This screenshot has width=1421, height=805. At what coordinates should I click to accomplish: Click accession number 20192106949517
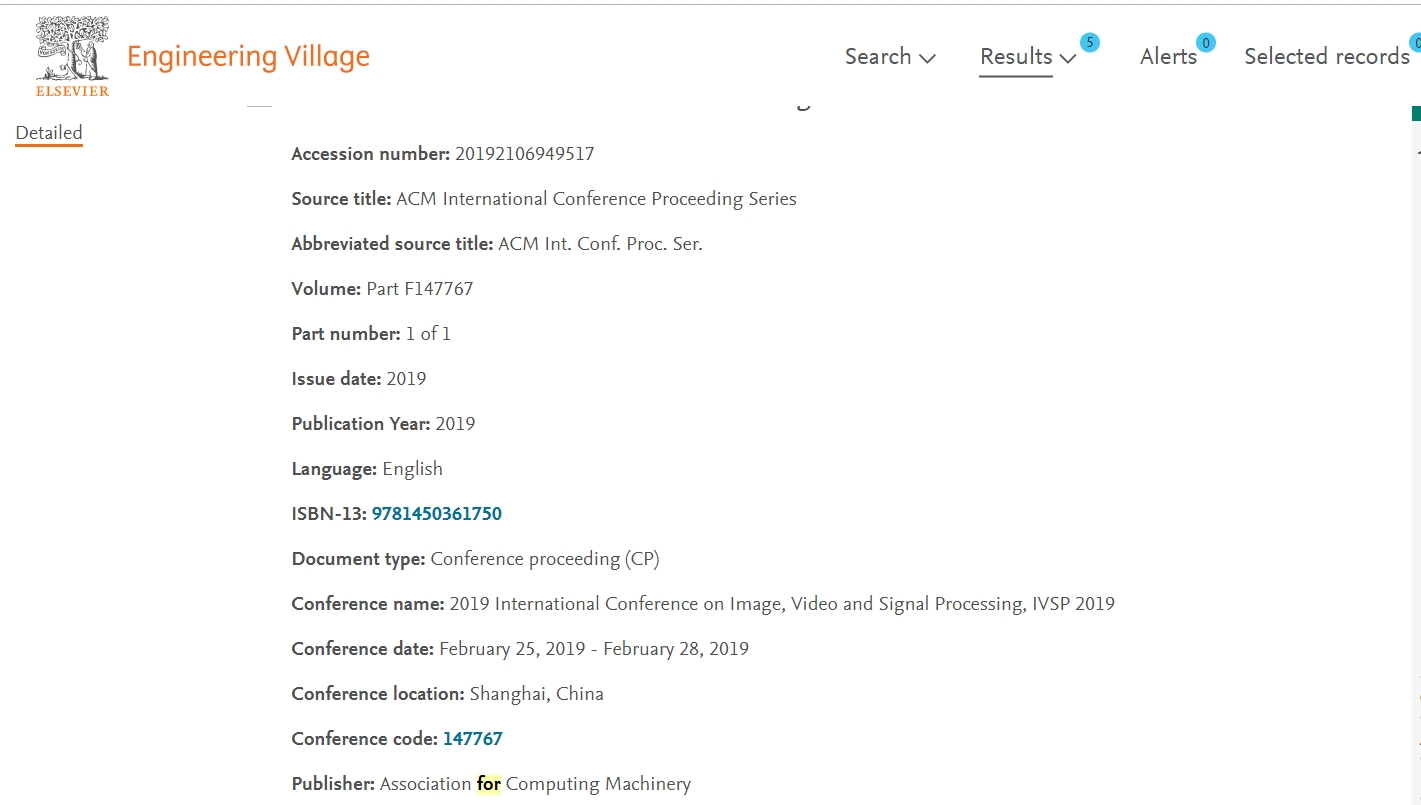click(x=525, y=154)
